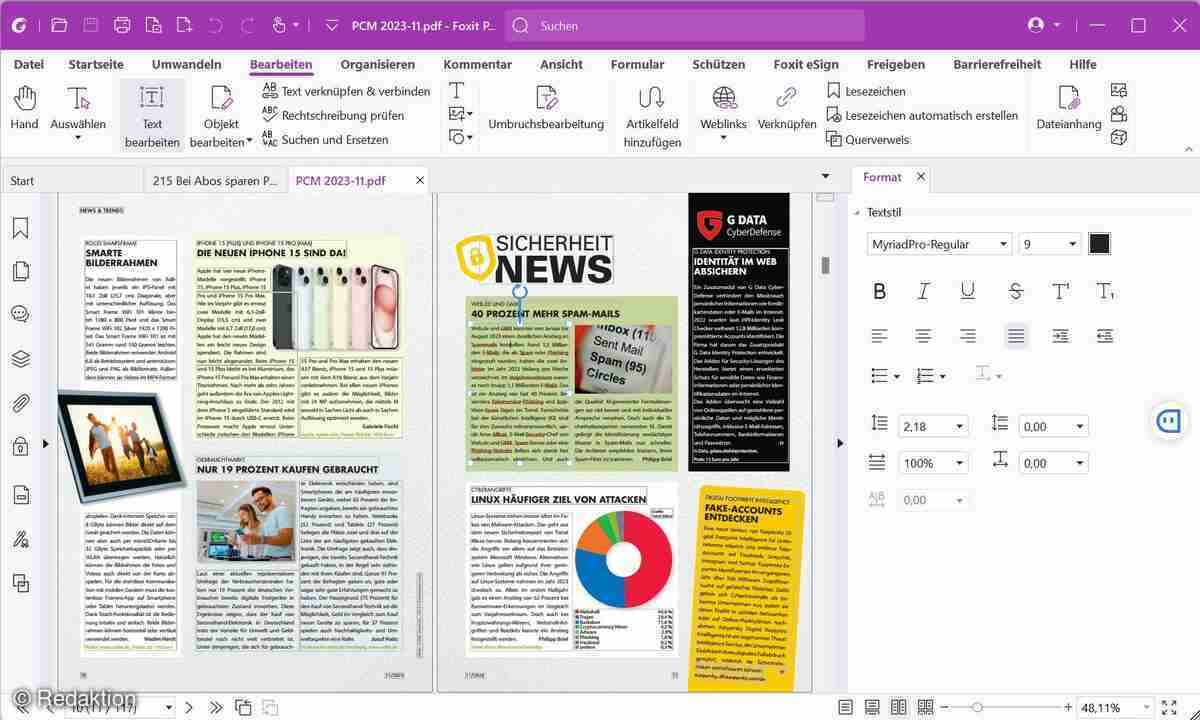Click the black text color swatch
The height and width of the screenshot is (720, 1200).
coord(1099,244)
